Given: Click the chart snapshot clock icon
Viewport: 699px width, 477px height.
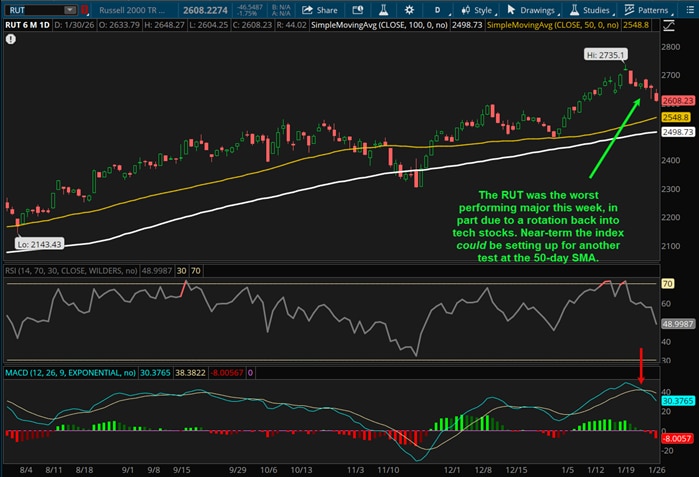Looking at the screenshot, I should [358, 10].
